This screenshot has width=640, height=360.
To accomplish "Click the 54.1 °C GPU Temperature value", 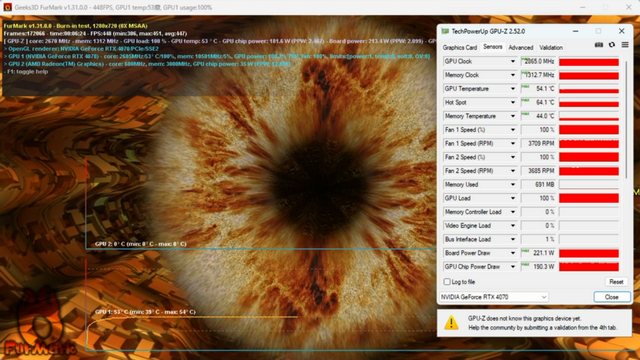I will pos(538,89).
